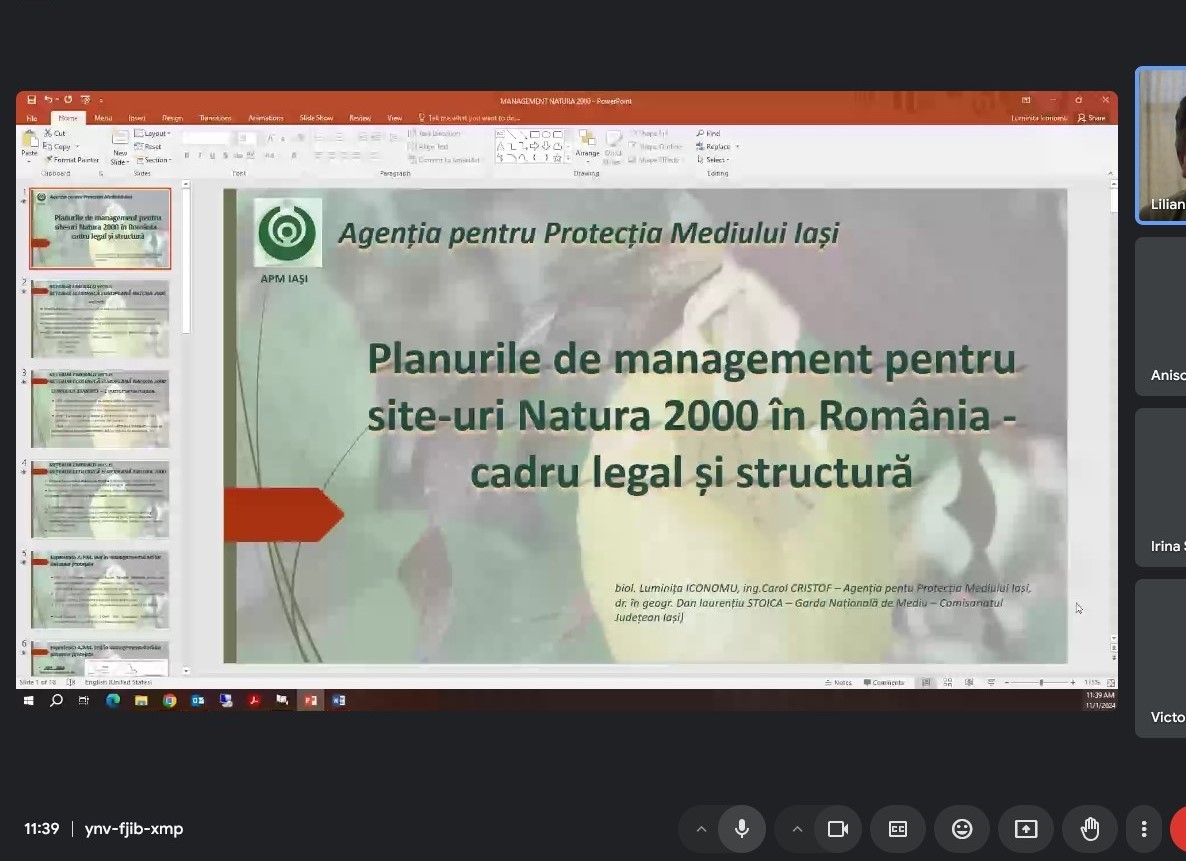Image resolution: width=1186 pixels, height=861 pixels.
Task: Open Outlook from the taskbar
Action: coord(197,701)
